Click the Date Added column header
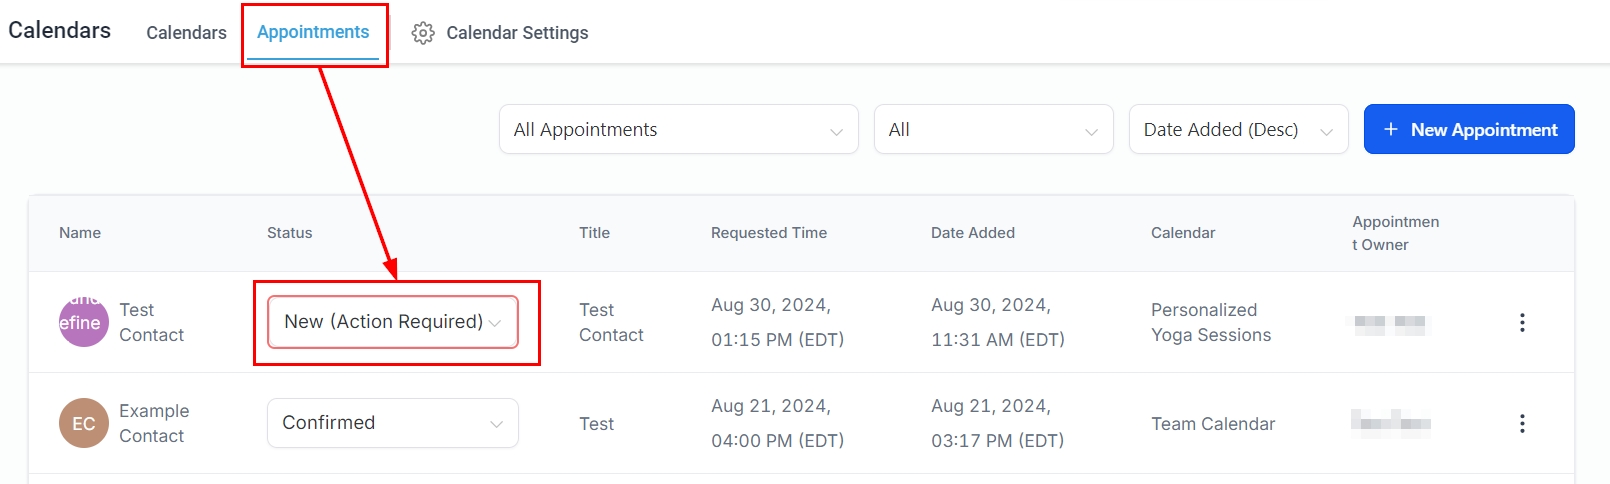 (x=973, y=233)
